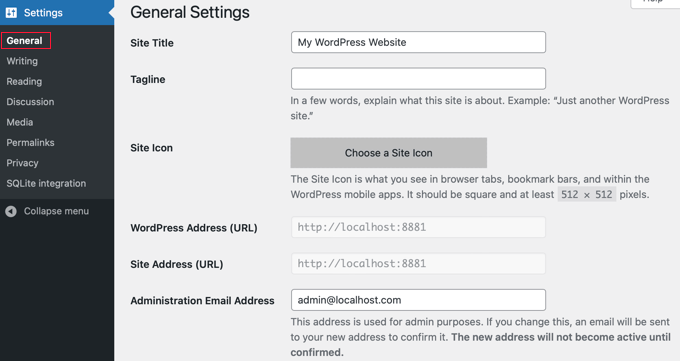Click the Site Title label
680x361 pixels.
point(152,43)
